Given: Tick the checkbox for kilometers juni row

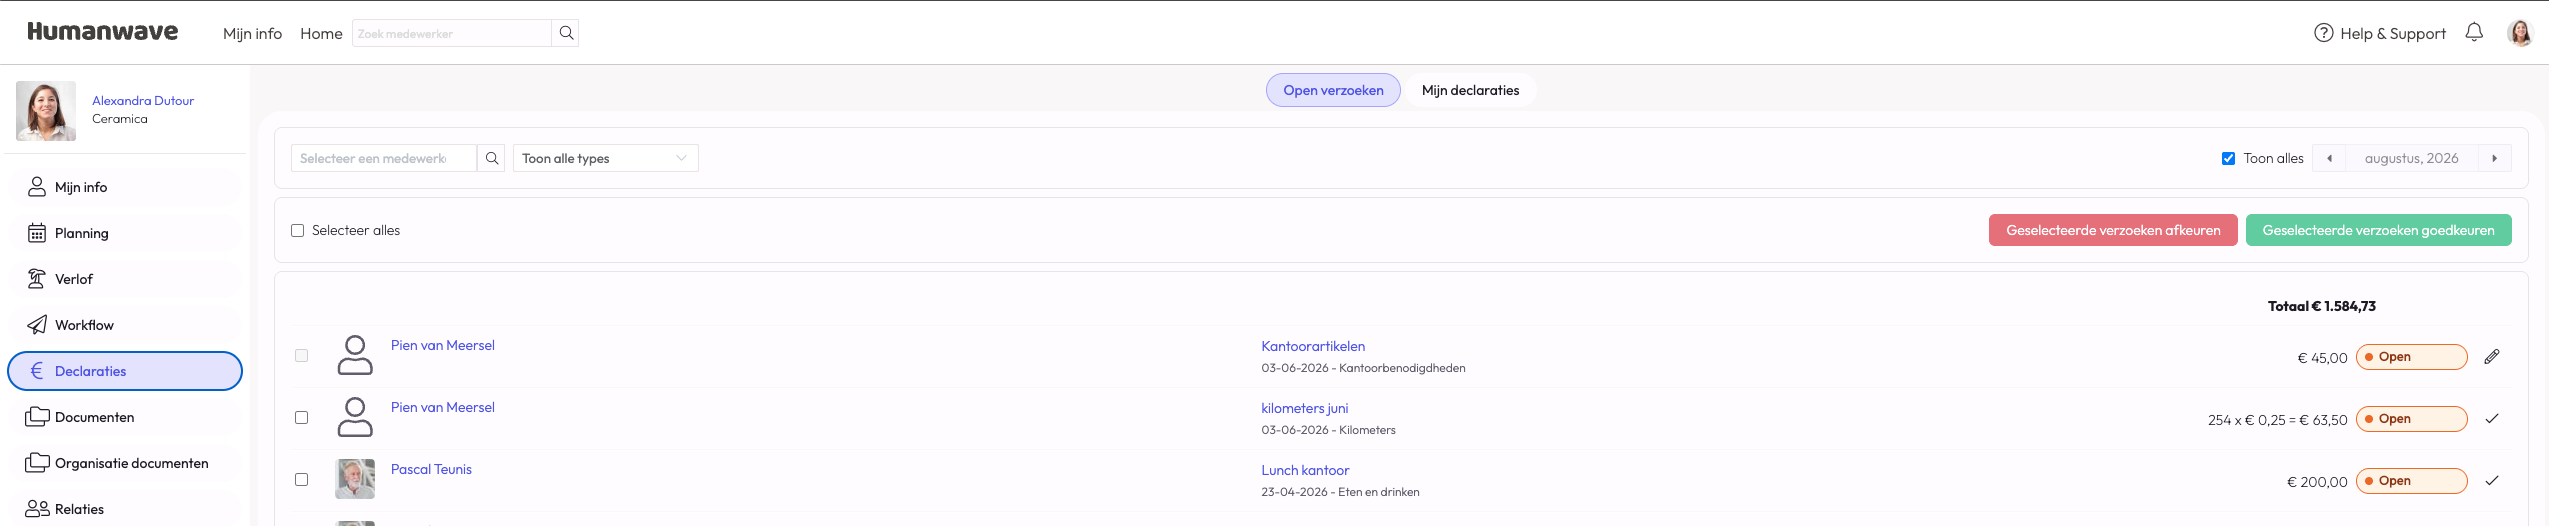Looking at the screenshot, I should click(x=301, y=417).
